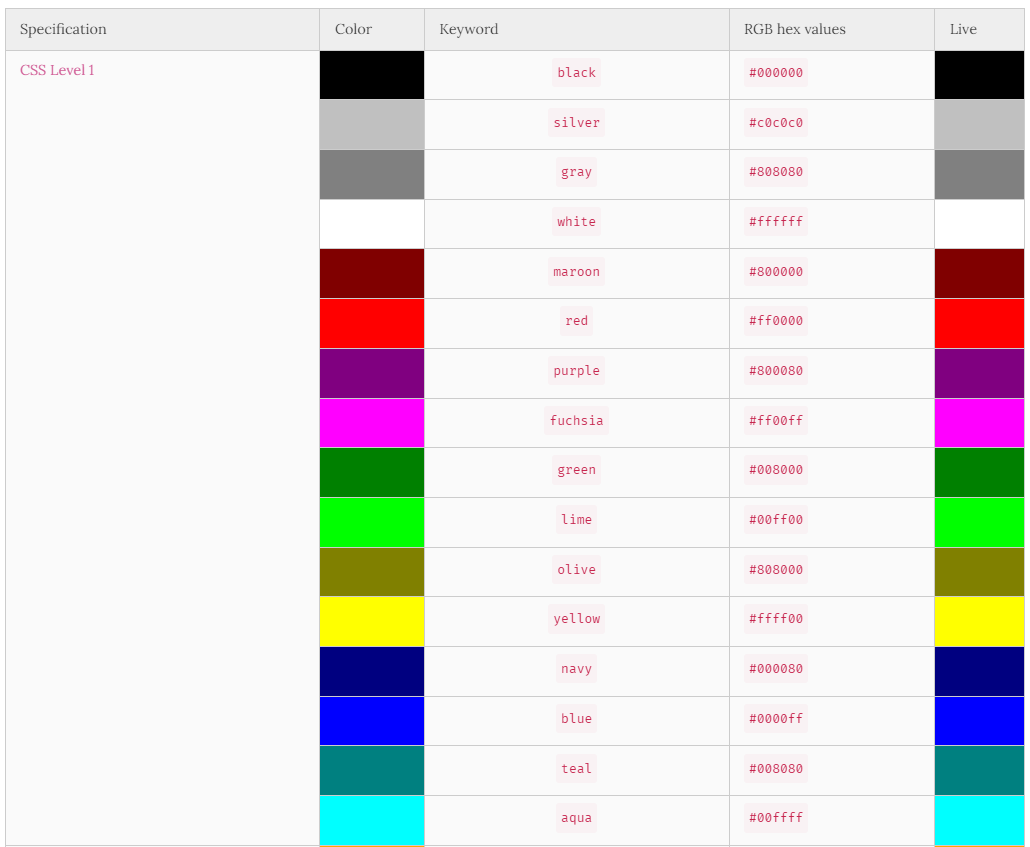Click the blue swatch in the Color column
Screen dimensions: 1030x847
(372, 721)
